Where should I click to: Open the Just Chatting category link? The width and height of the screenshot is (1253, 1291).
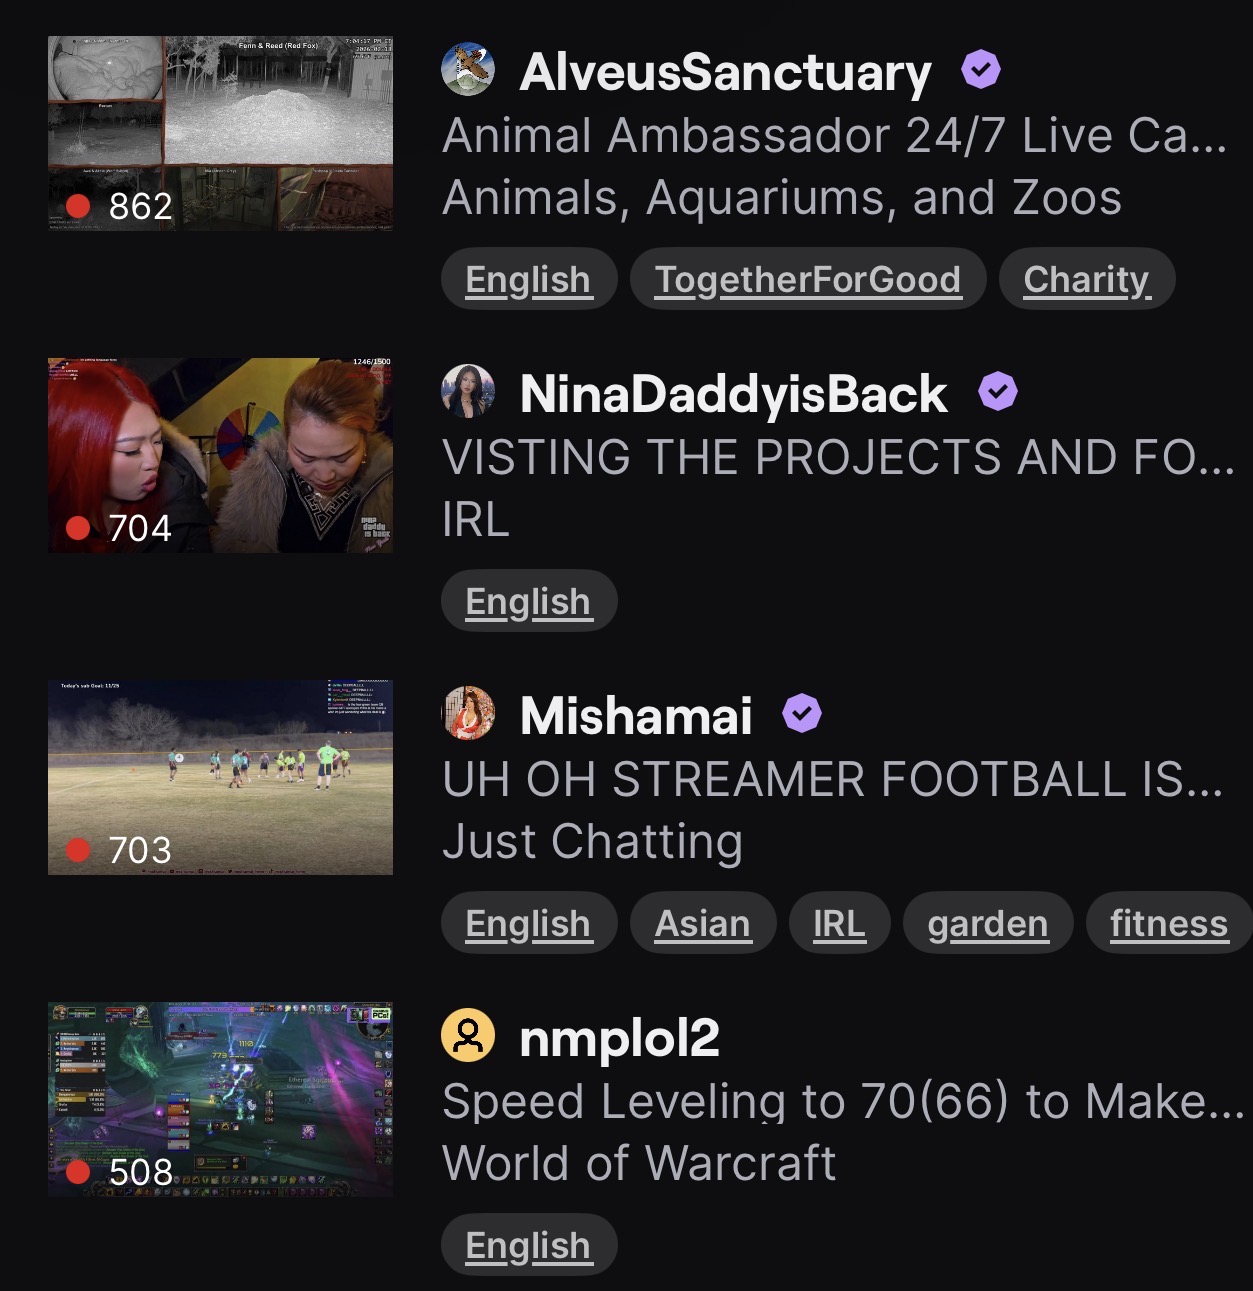click(x=593, y=842)
